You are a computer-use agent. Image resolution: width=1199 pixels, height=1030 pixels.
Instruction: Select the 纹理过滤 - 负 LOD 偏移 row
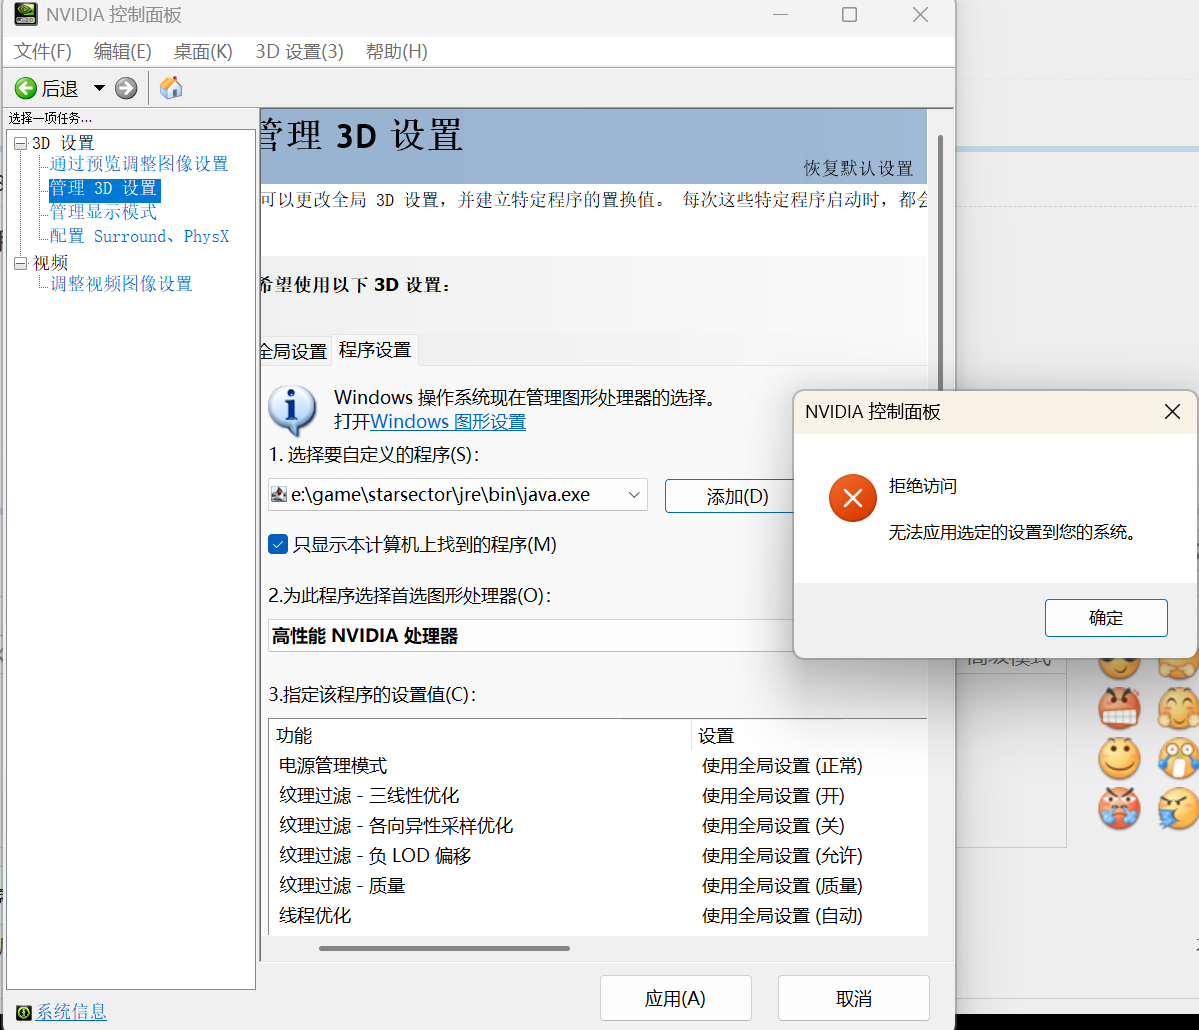(x=598, y=855)
